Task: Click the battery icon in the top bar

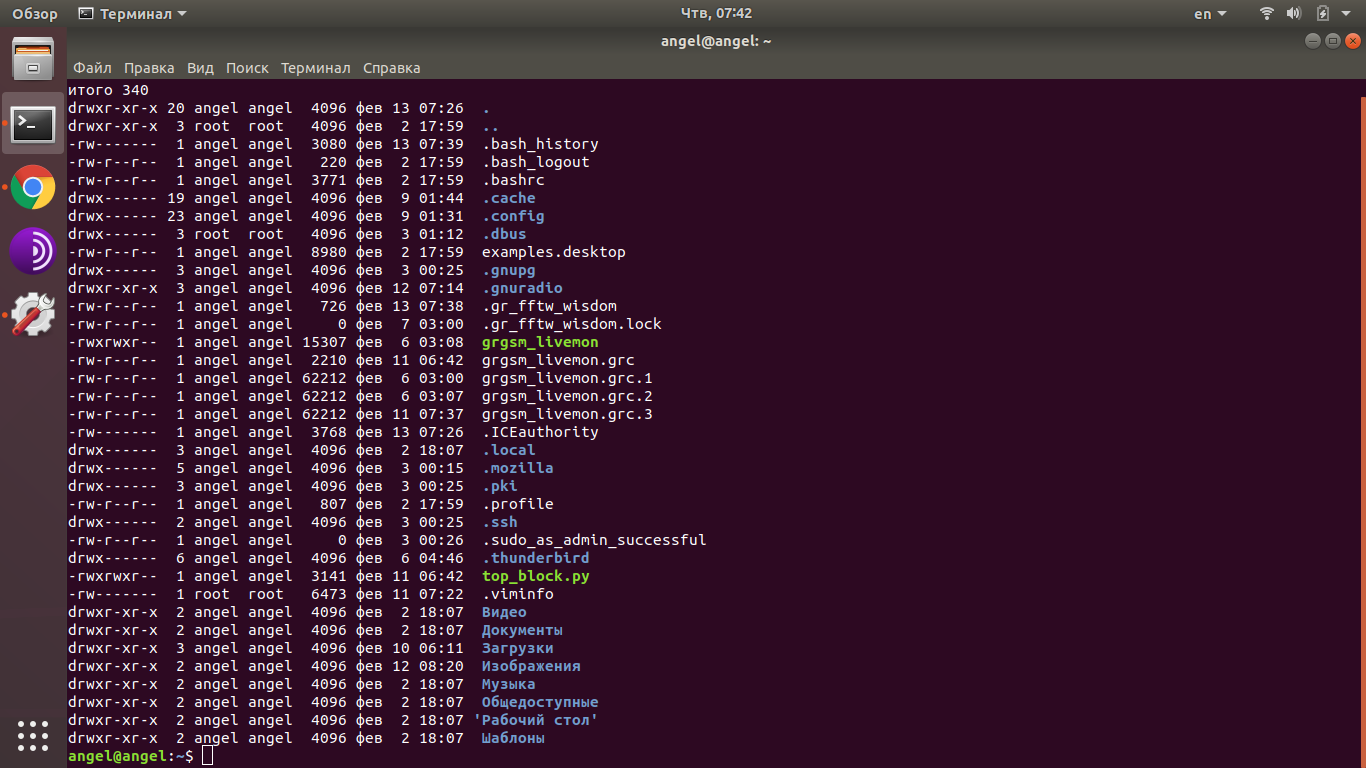Action: (x=1322, y=13)
